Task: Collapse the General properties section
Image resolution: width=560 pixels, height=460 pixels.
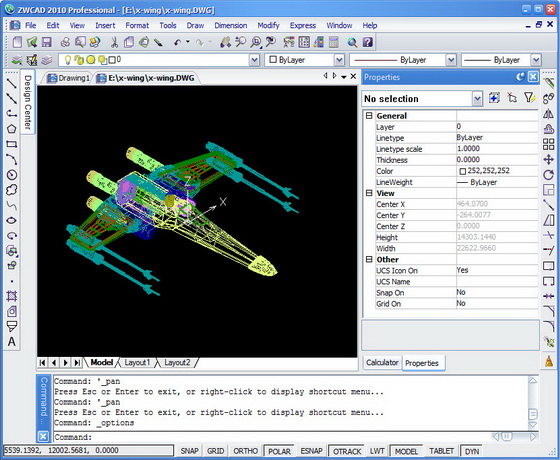Action: click(369, 116)
